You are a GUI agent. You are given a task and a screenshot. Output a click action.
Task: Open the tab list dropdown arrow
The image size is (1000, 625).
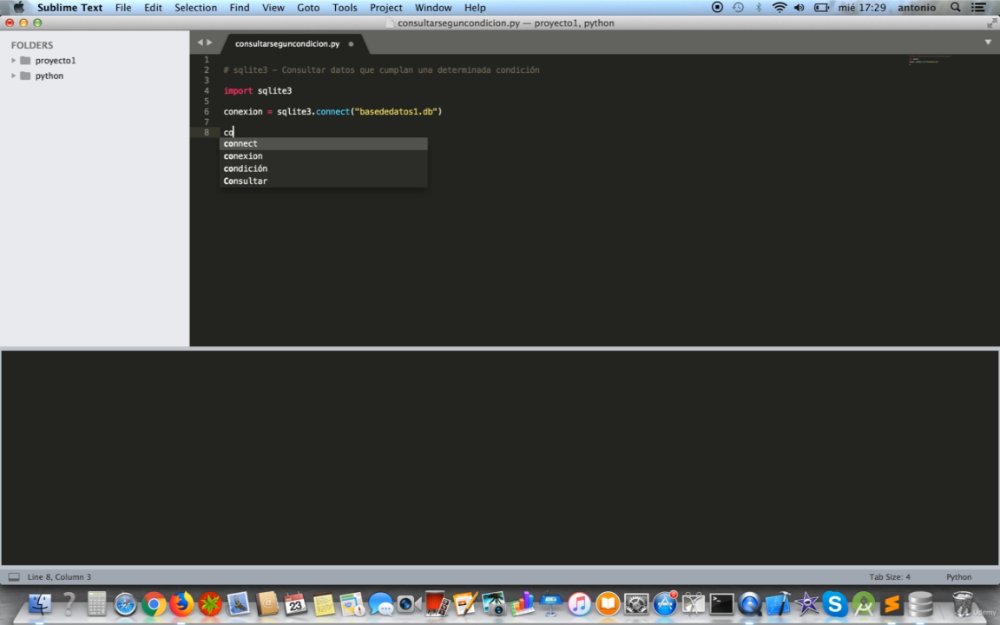tap(988, 42)
